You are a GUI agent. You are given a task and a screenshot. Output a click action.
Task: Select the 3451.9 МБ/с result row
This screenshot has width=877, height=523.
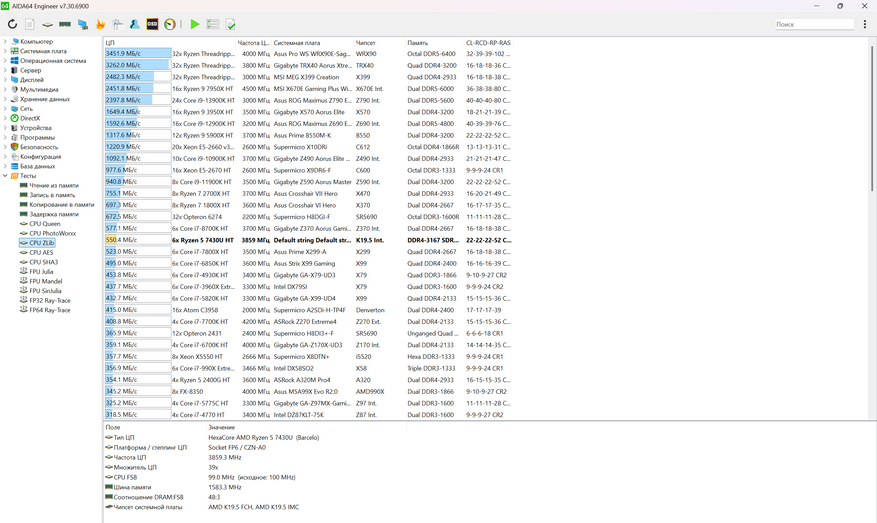tap(308, 54)
